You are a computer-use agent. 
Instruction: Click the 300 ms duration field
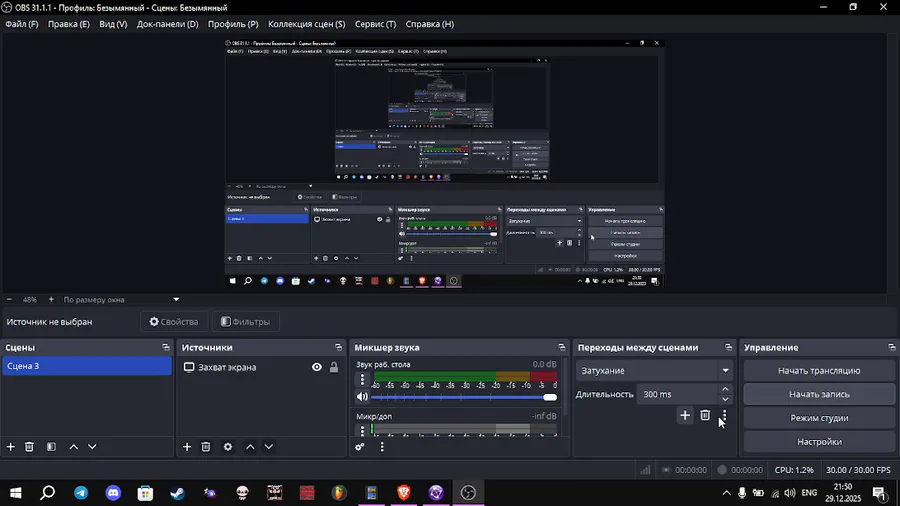click(x=677, y=394)
